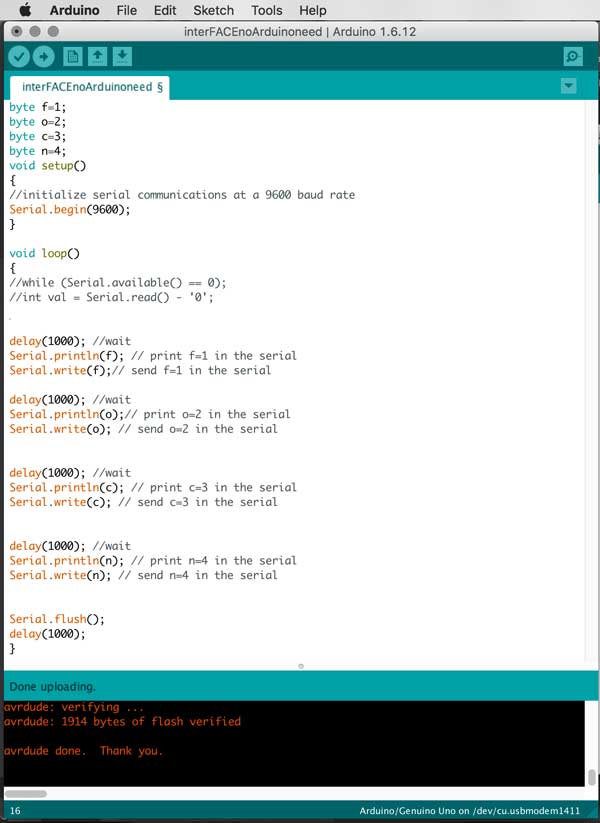Click the commented "int val = Serial.read()" line
Image resolution: width=600 pixels, height=823 pixels.
pos(111,298)
